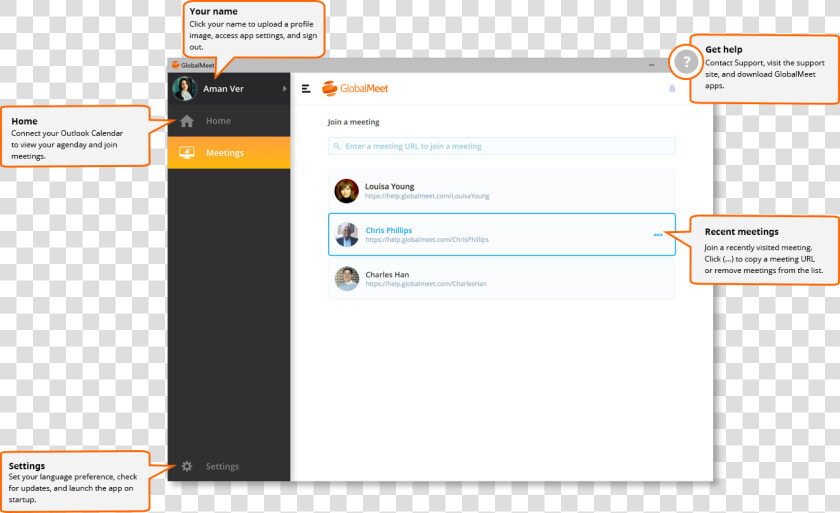Click the Settings gear icon

[x=186, y=466]
